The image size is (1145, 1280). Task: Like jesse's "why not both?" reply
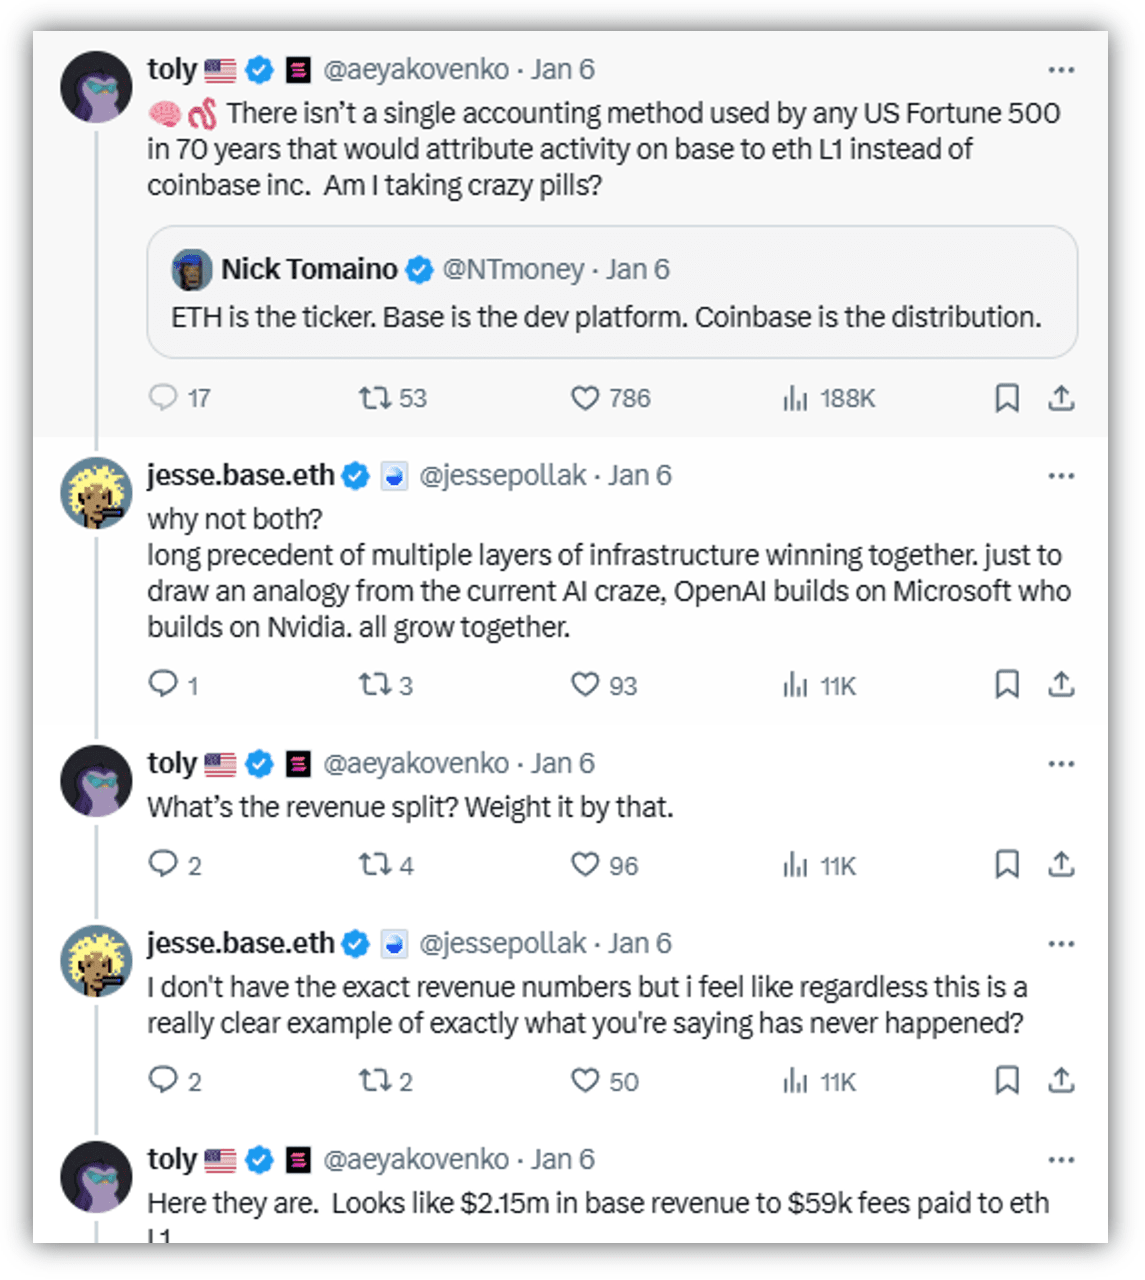click(585, 685)
